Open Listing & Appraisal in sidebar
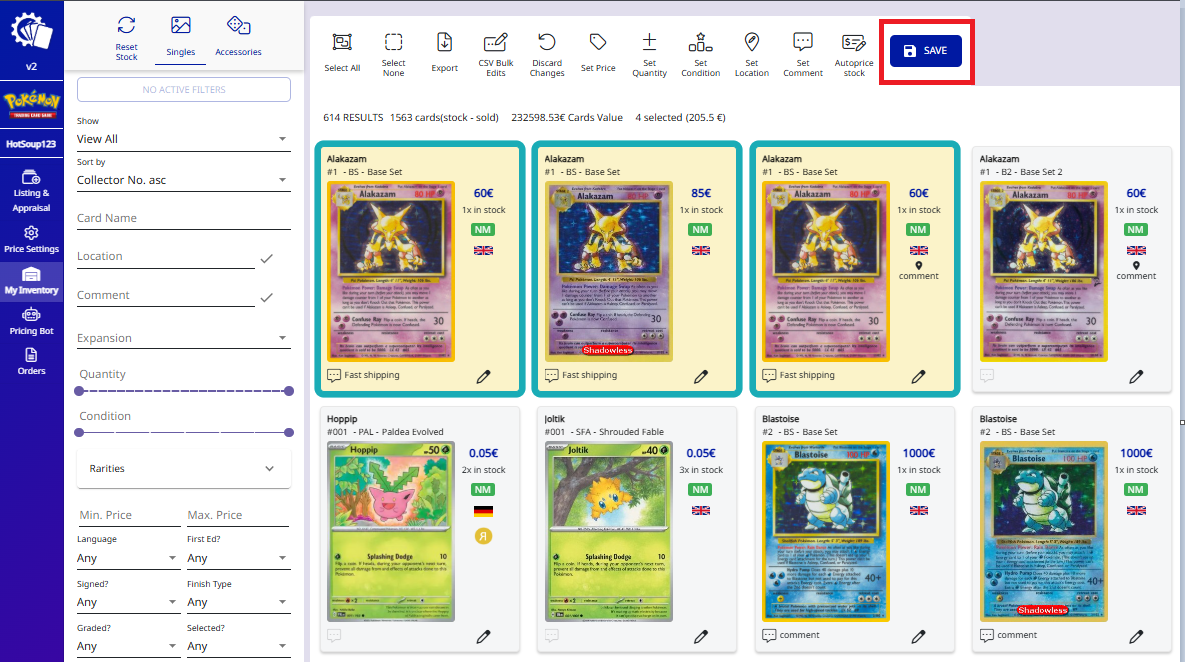 (x=31, y=190)
